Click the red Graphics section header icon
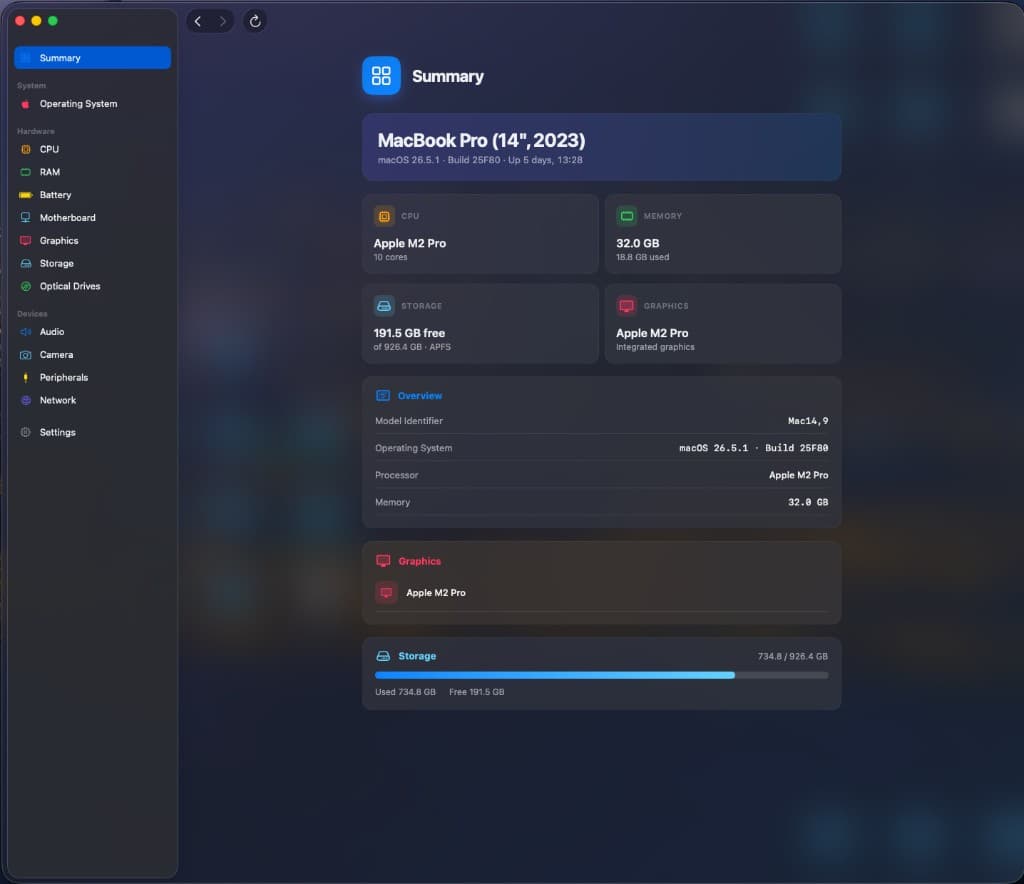Image resolution: width=1024 pixels, height=884 pixels. pos(383,561)
